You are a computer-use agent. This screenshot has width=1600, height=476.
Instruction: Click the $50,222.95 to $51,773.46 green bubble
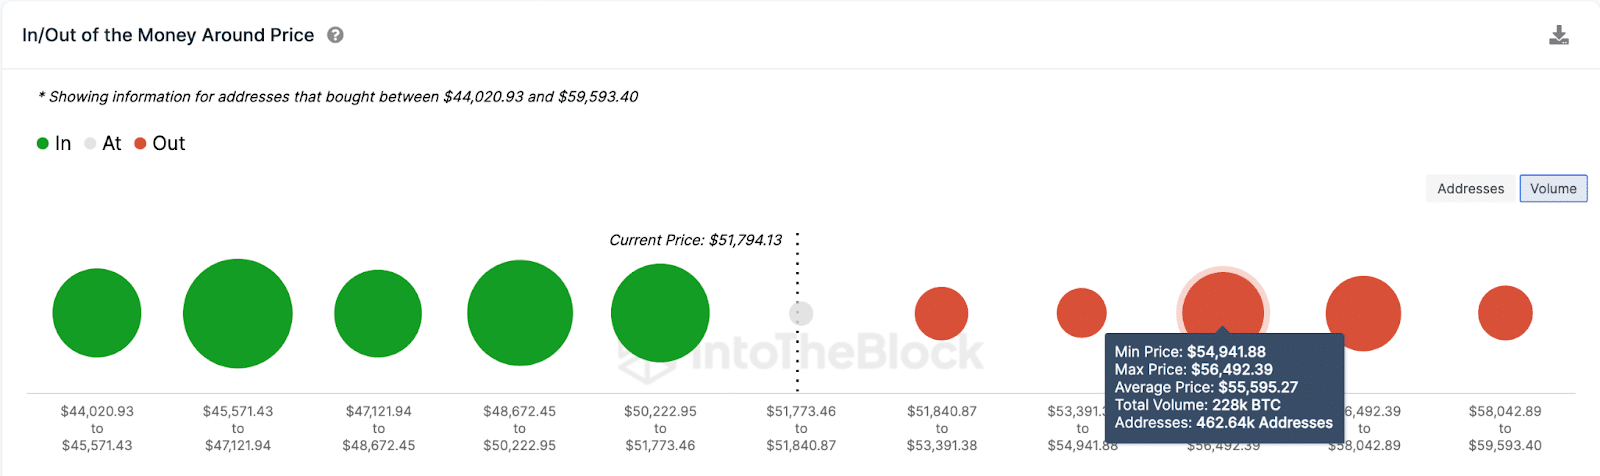(x=660, y=313)
